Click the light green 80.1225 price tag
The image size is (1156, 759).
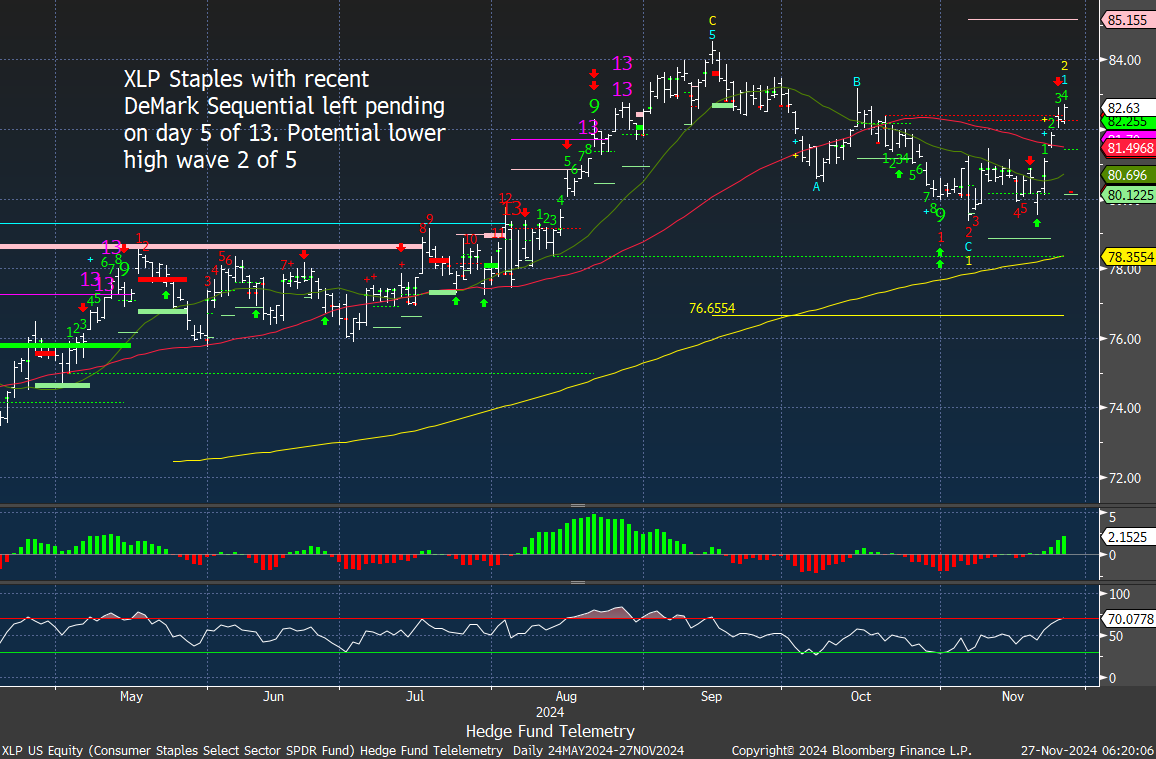(1128, 194)
